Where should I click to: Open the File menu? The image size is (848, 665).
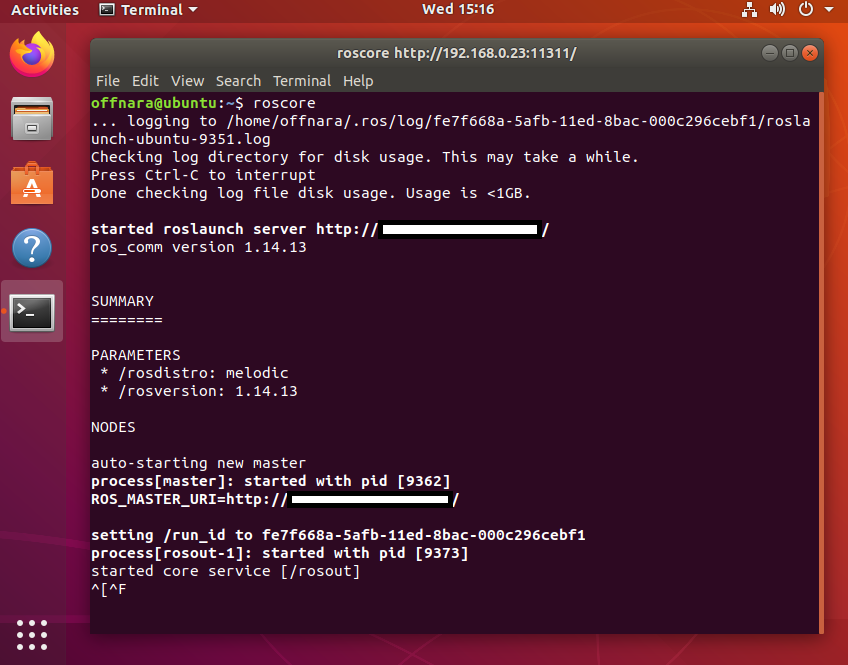(x=107, y=81)
